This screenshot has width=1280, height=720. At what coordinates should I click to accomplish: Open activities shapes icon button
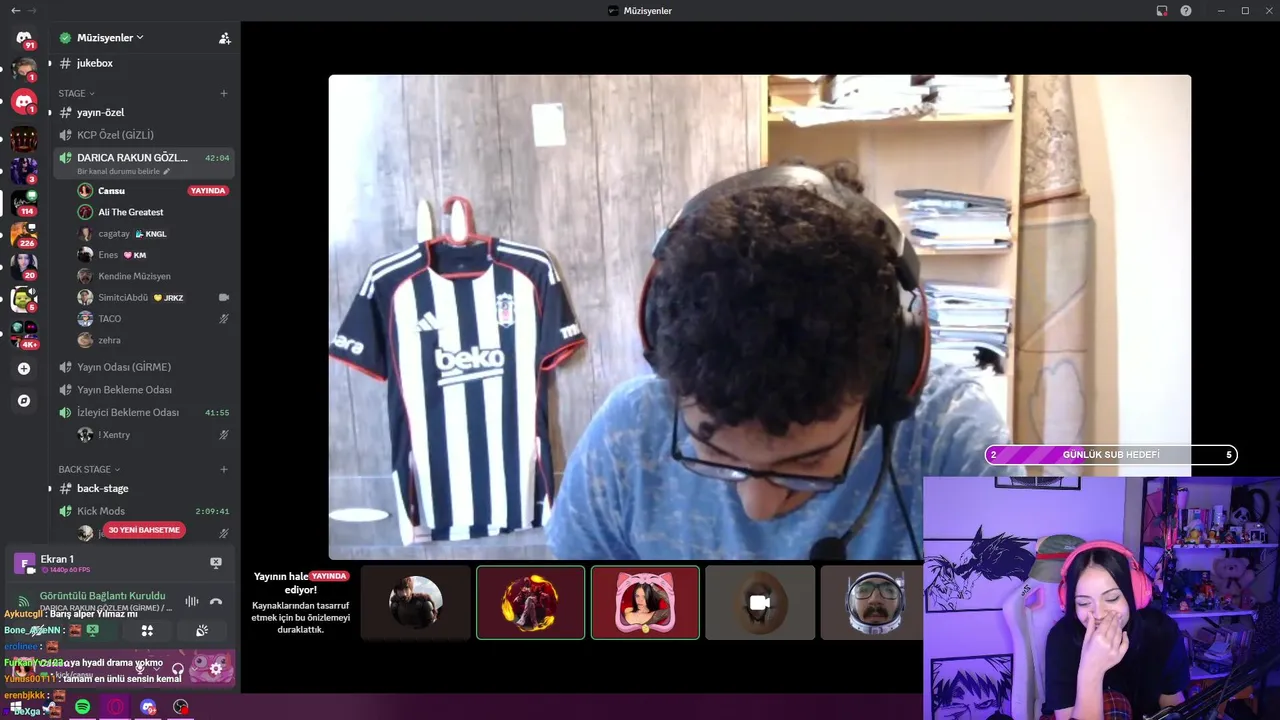[x=147, y=630]
